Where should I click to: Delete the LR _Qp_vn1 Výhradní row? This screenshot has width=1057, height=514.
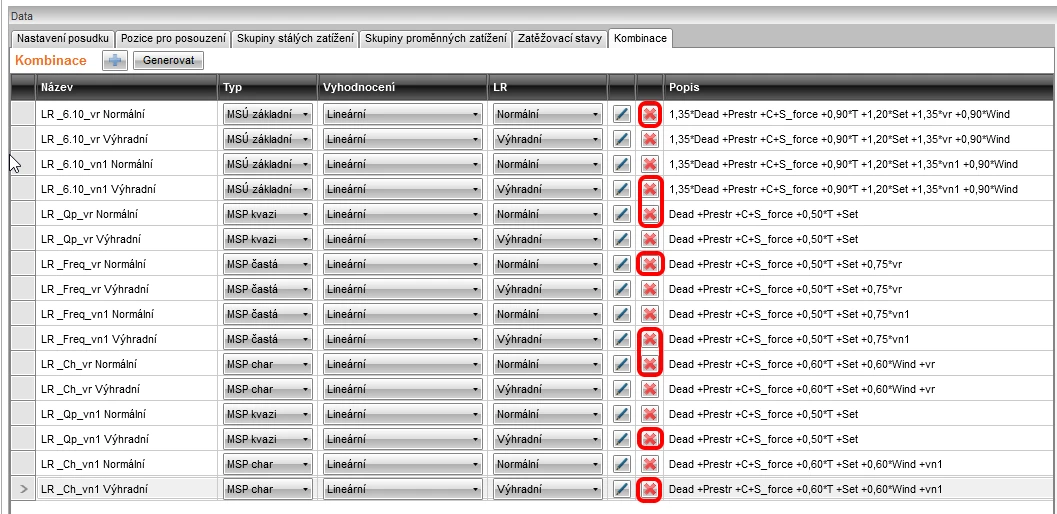coord(650,439)
